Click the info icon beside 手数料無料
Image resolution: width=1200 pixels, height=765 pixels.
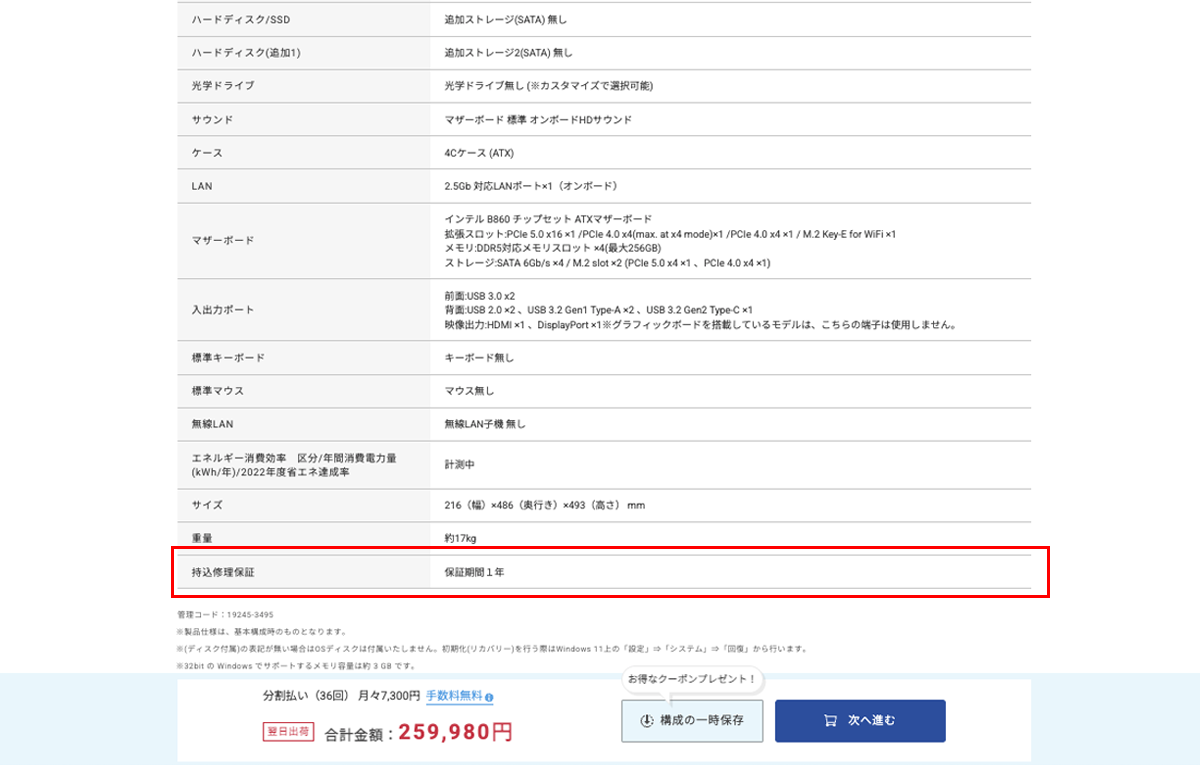pyautogui.click(x=489, y=697)
